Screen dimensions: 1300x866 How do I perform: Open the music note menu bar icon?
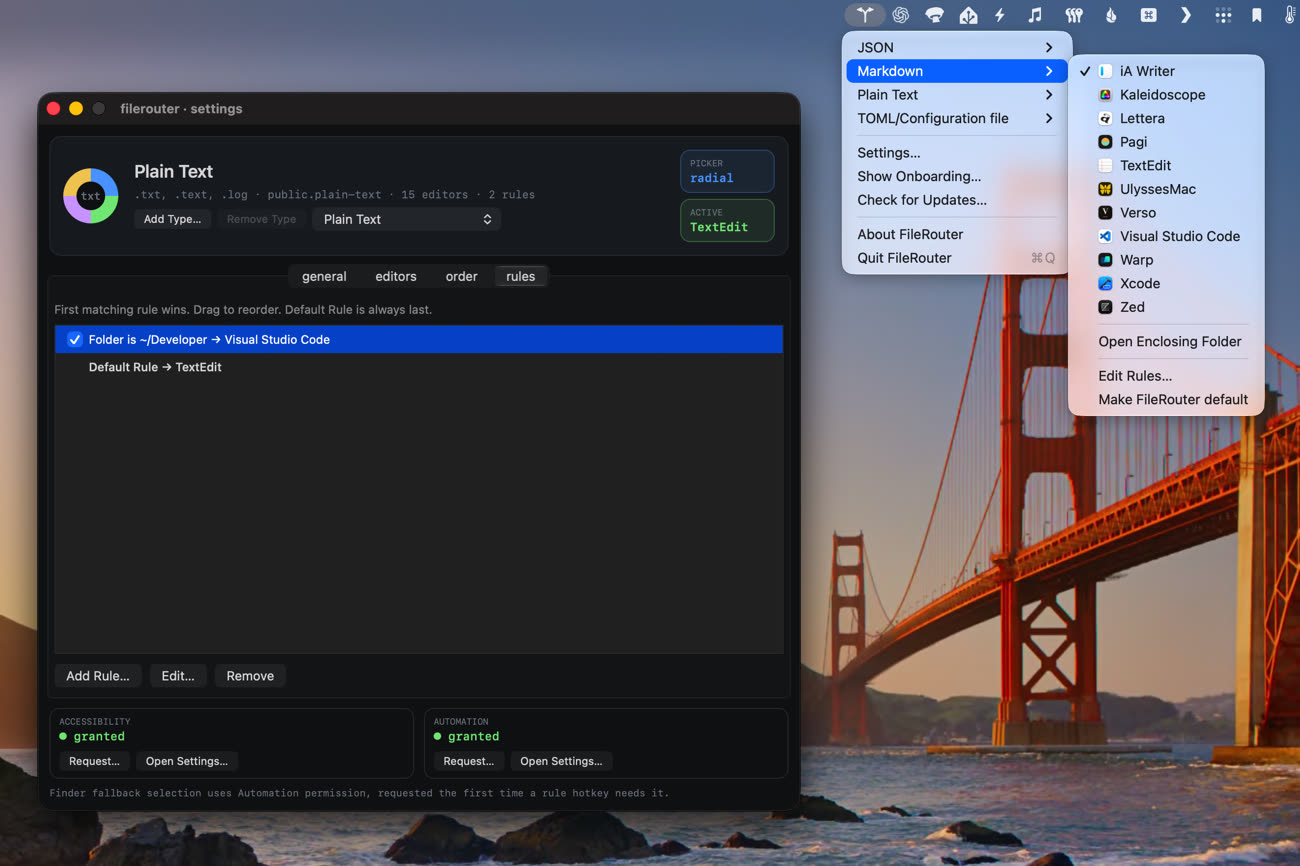pyautogui.click(x=1035, y=15)
